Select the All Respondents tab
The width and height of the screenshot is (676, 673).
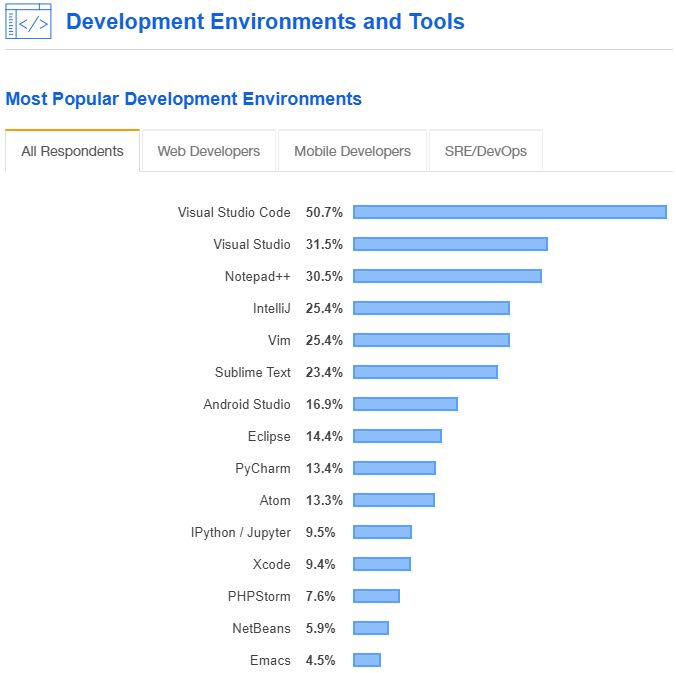pos(72,151)
